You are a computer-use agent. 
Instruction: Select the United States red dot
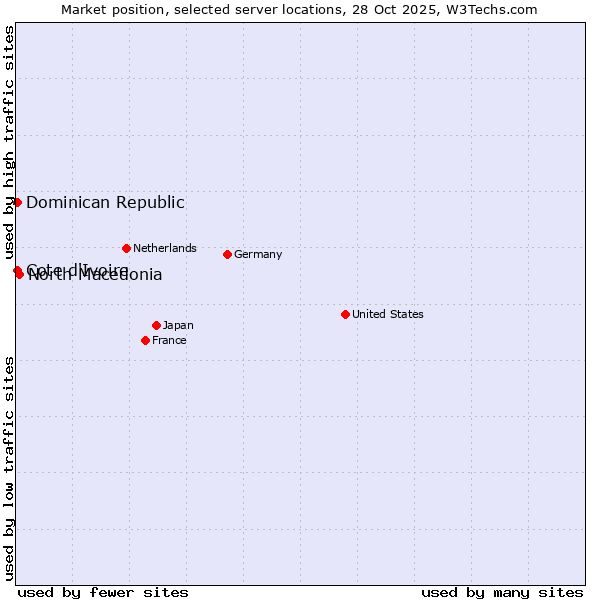tap(345, 314)
